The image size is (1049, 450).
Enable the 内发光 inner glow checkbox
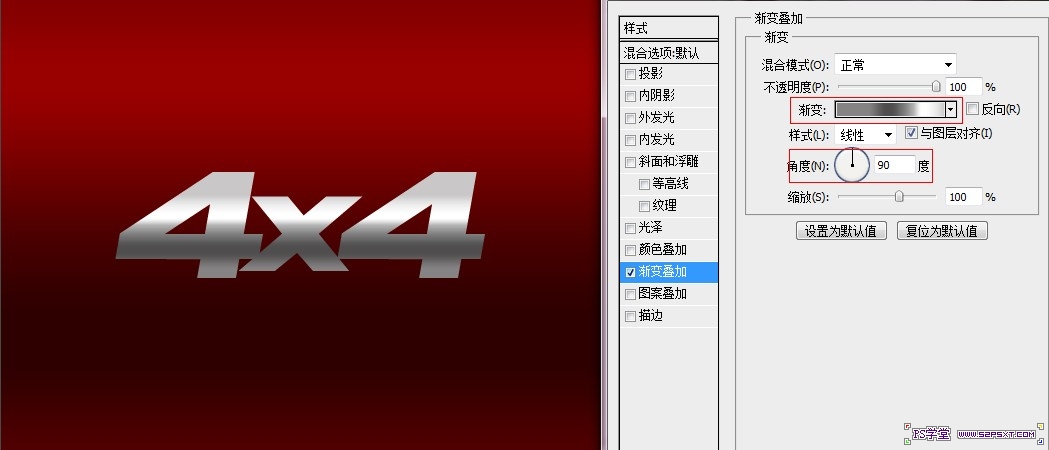[630, 140]
